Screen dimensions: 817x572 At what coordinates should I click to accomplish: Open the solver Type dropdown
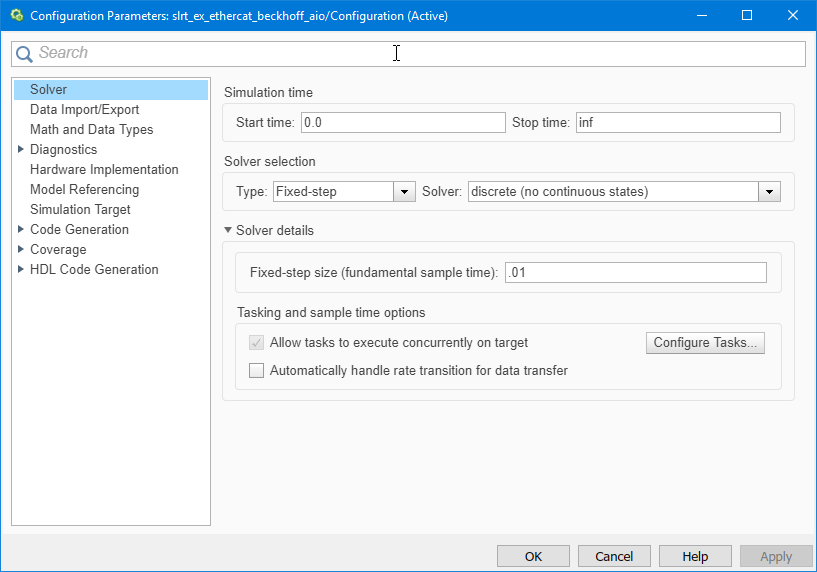tap(405, 192)
